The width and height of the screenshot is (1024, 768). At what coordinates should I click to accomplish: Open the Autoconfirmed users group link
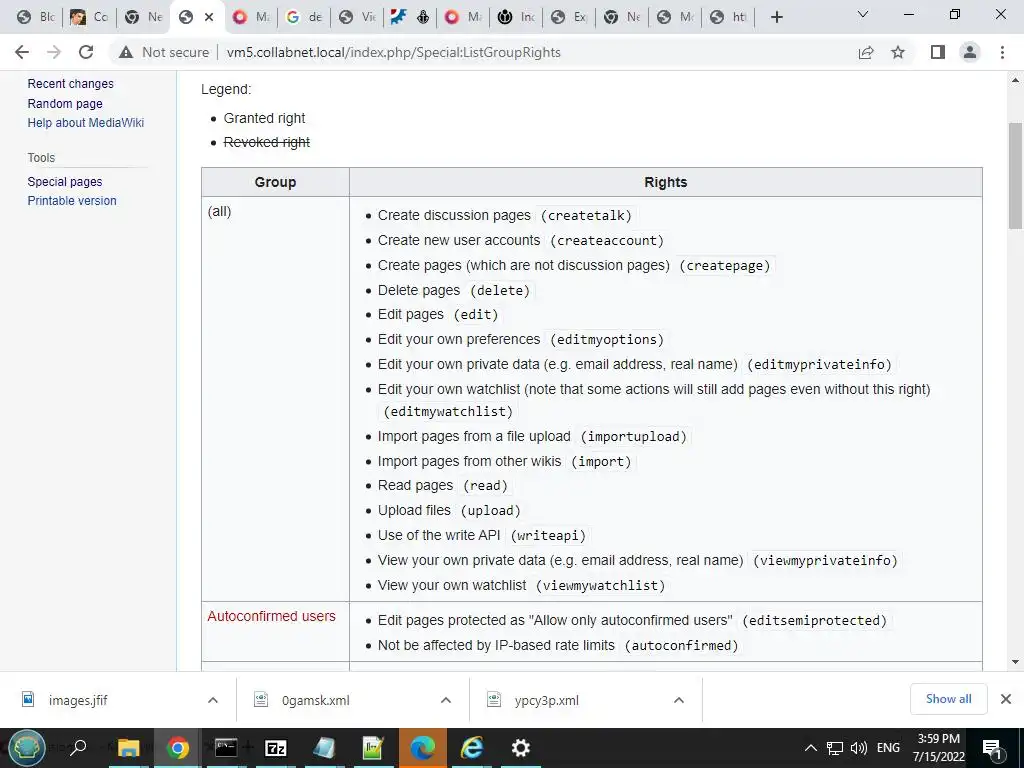[271, 616]
